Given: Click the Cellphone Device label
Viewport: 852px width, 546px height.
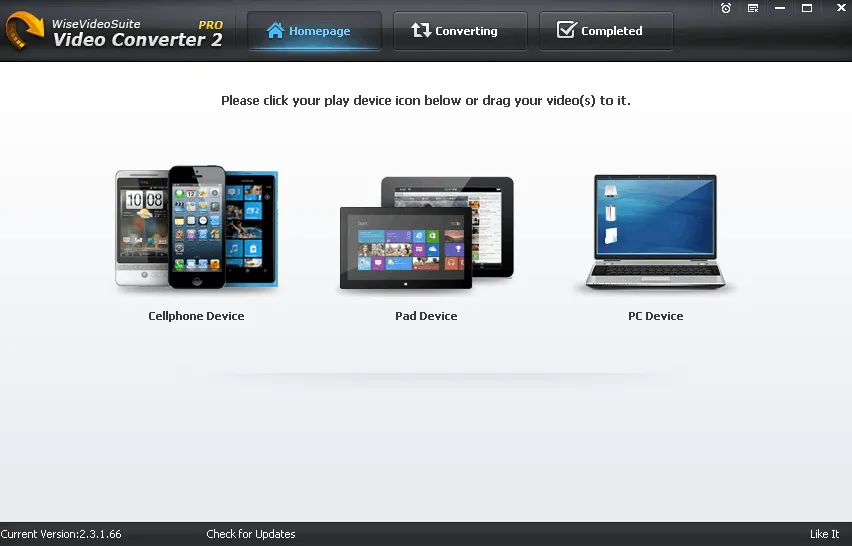Looking at the screenshot, I should [196, 316].
